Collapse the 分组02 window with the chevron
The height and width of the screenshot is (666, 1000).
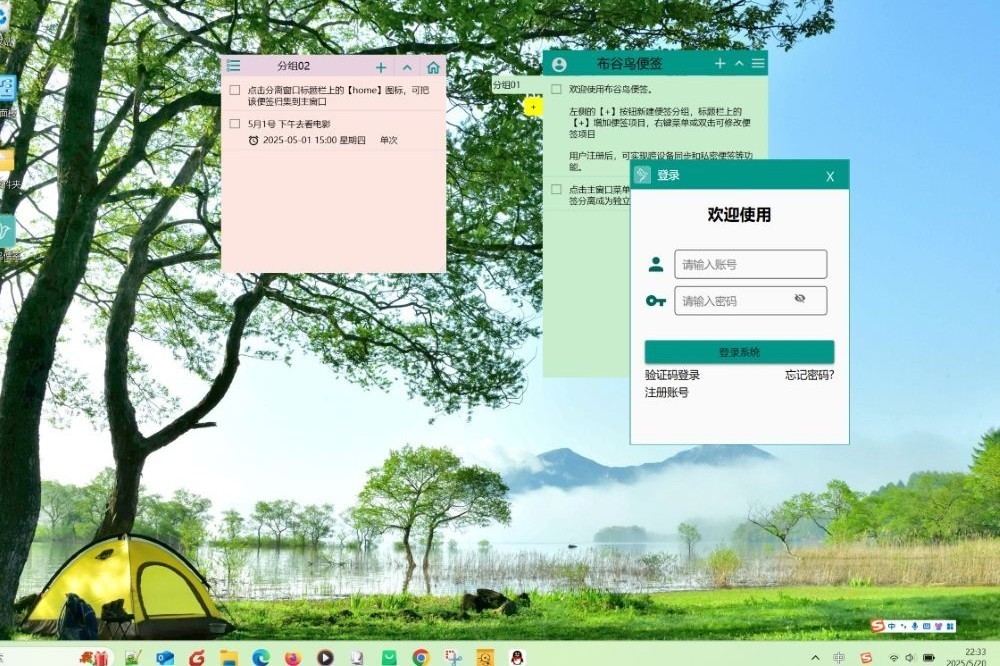click(407, 67)
